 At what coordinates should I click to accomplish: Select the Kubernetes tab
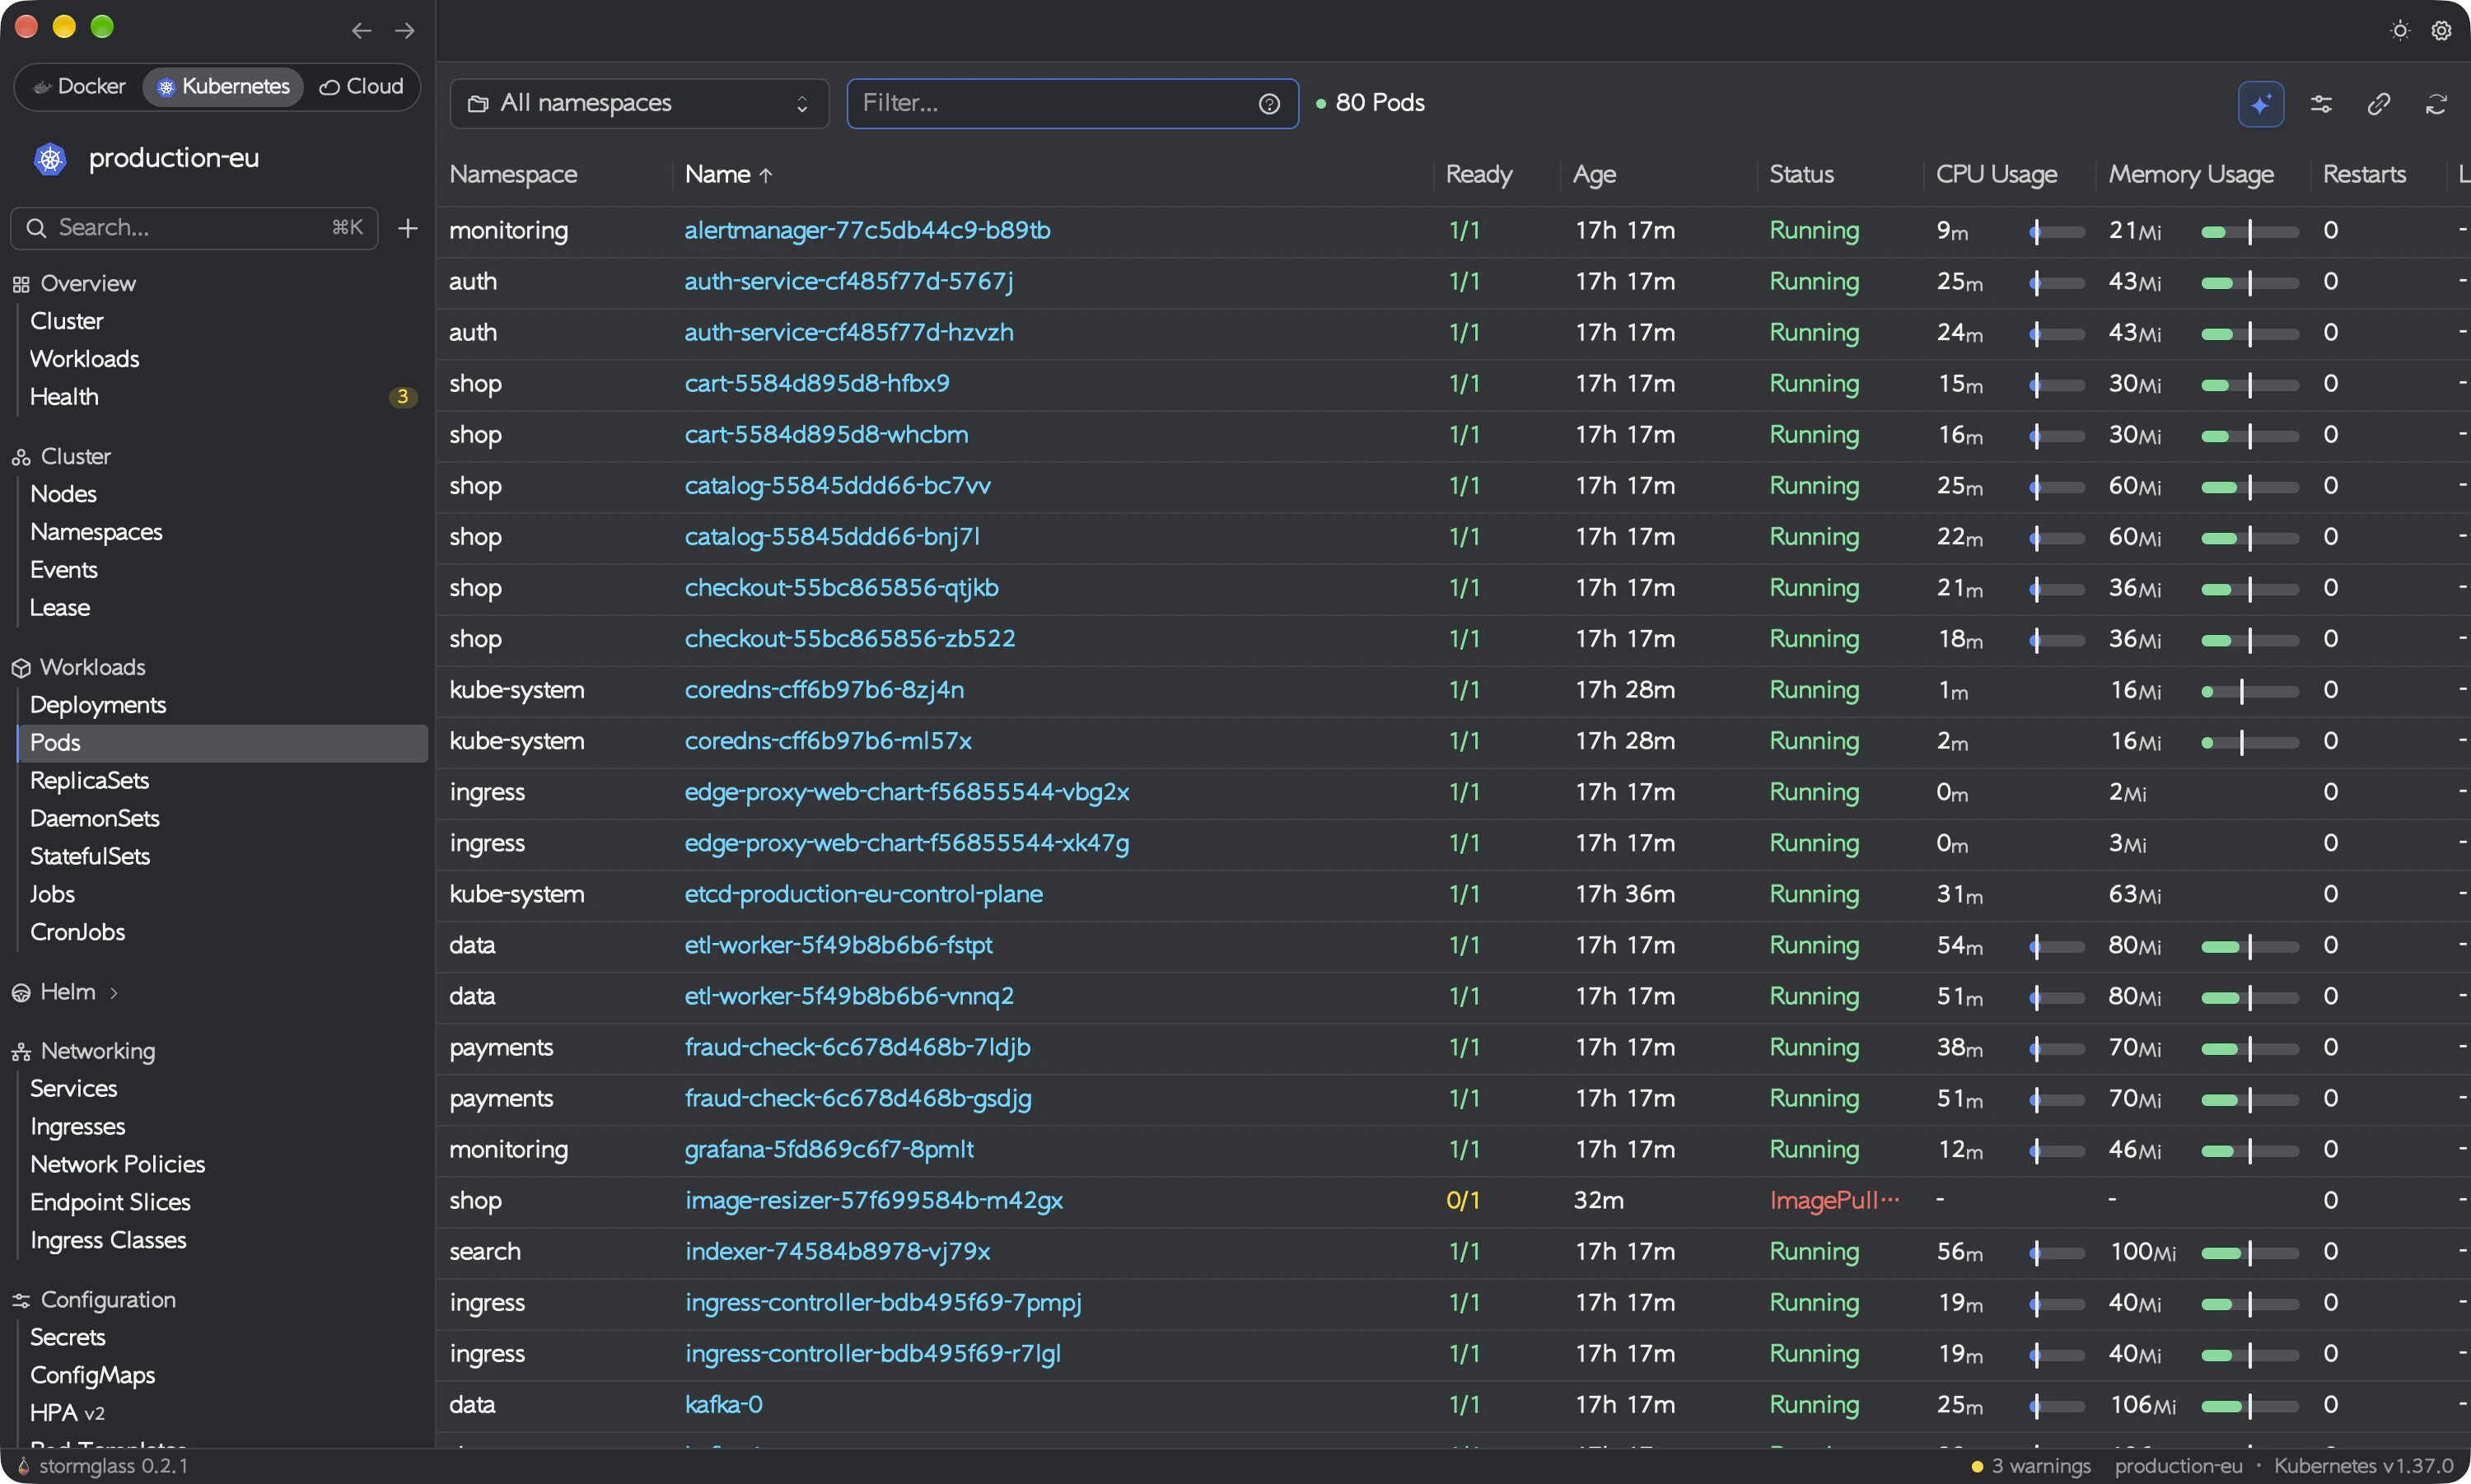[223, 87]
